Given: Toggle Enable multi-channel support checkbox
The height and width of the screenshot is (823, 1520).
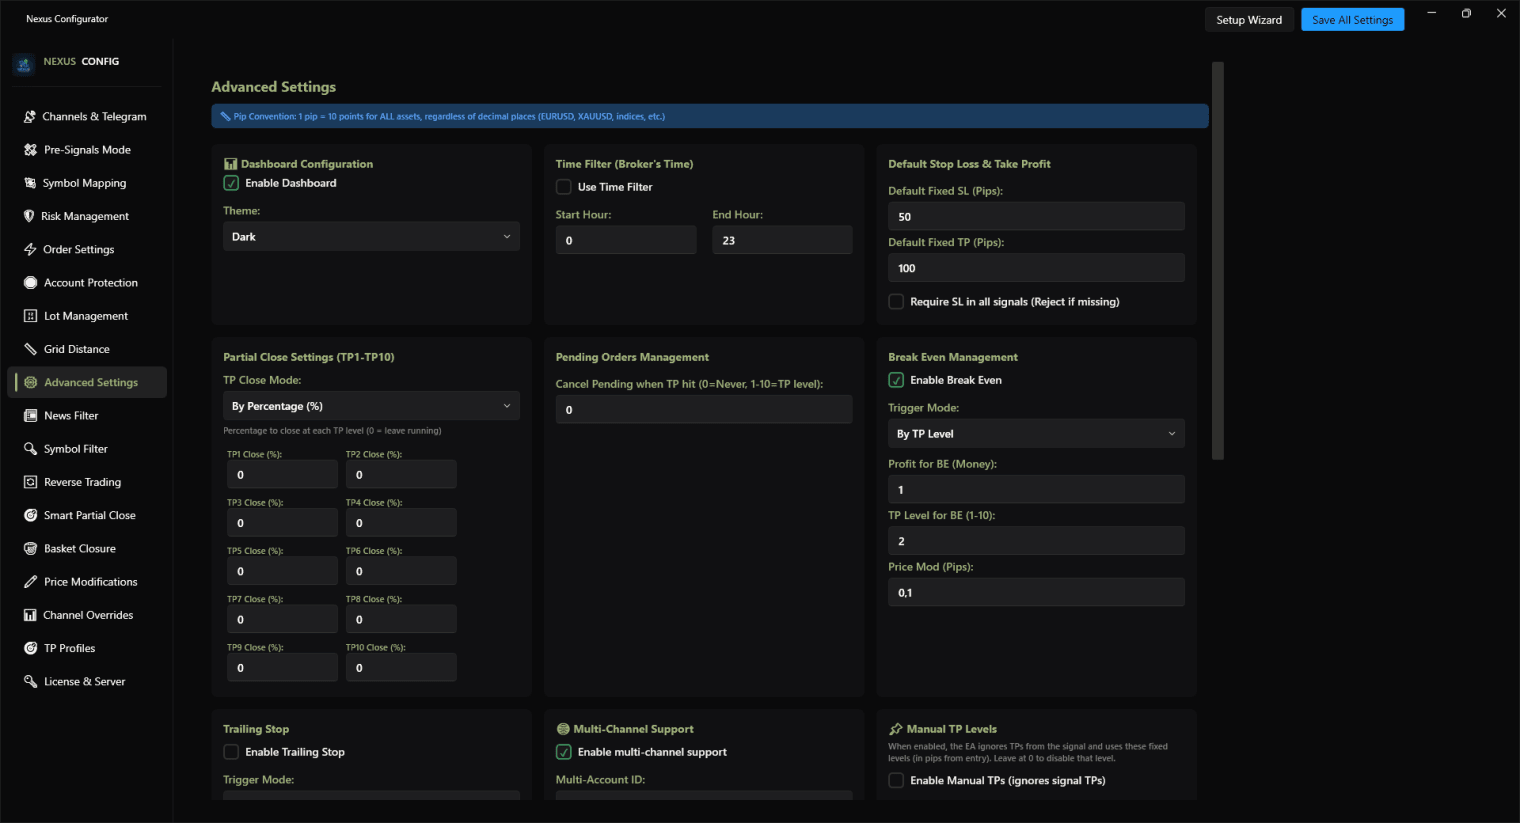Looking at the screenshot, I should 564,752.
